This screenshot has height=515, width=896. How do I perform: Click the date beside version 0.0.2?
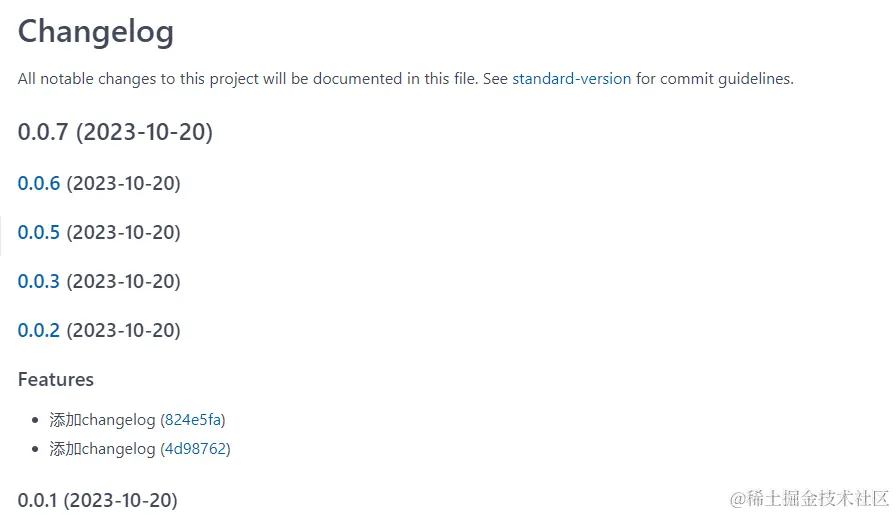tap(124, 330)
